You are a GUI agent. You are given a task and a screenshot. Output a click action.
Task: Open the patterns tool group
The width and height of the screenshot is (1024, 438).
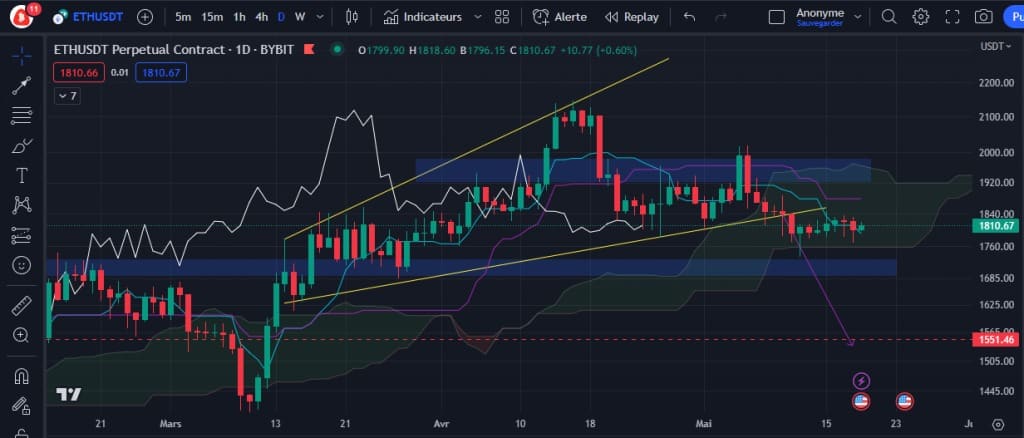22,205
